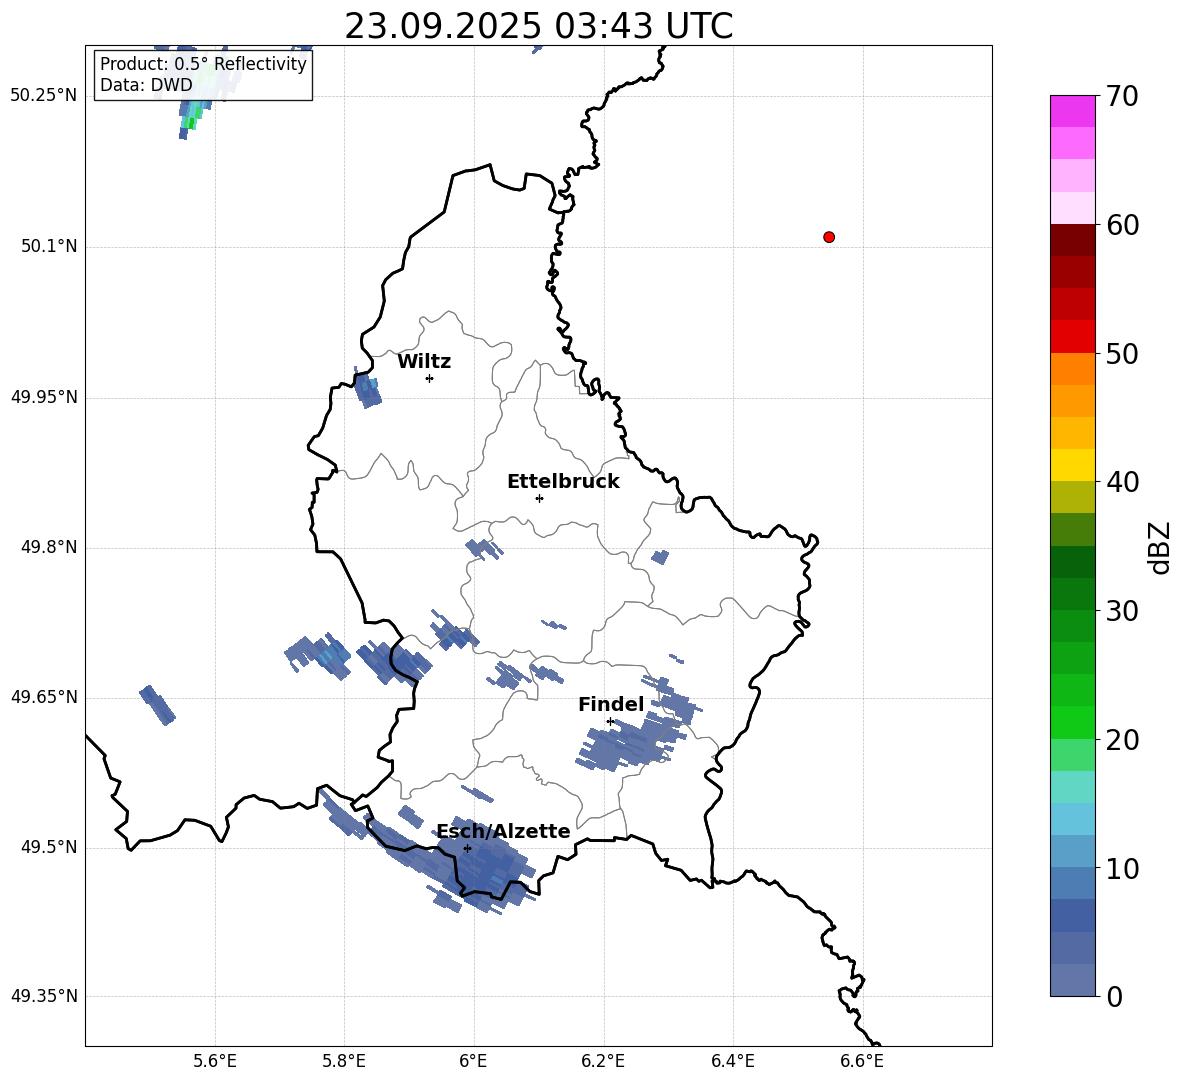
Task: Click the 6.2°E longitude label
Action: click(603, 1061)
